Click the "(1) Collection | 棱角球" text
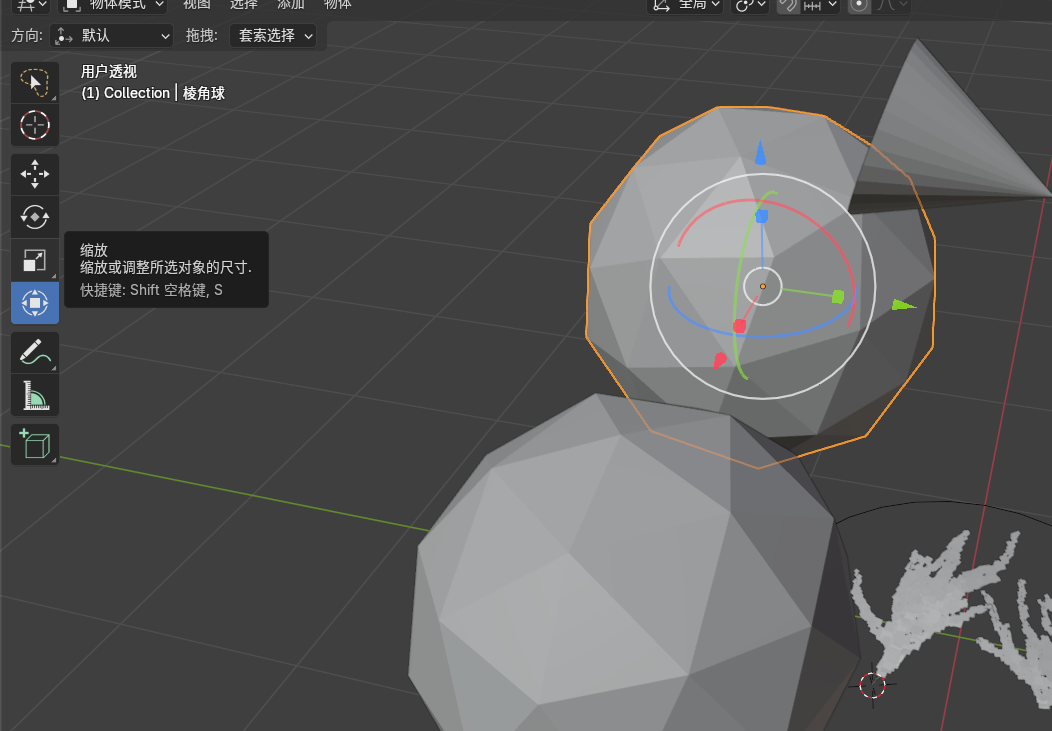The height and width of the screenshot is (731, 1052). 153,93
